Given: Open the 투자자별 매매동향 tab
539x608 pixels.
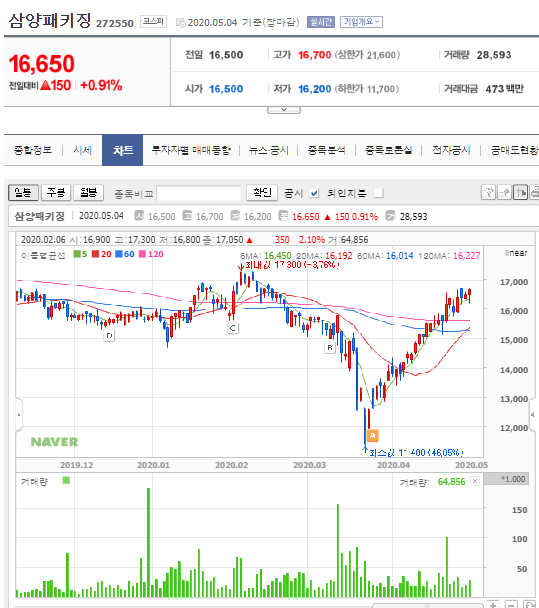Looking at the screenshot, I should point(191,150).
